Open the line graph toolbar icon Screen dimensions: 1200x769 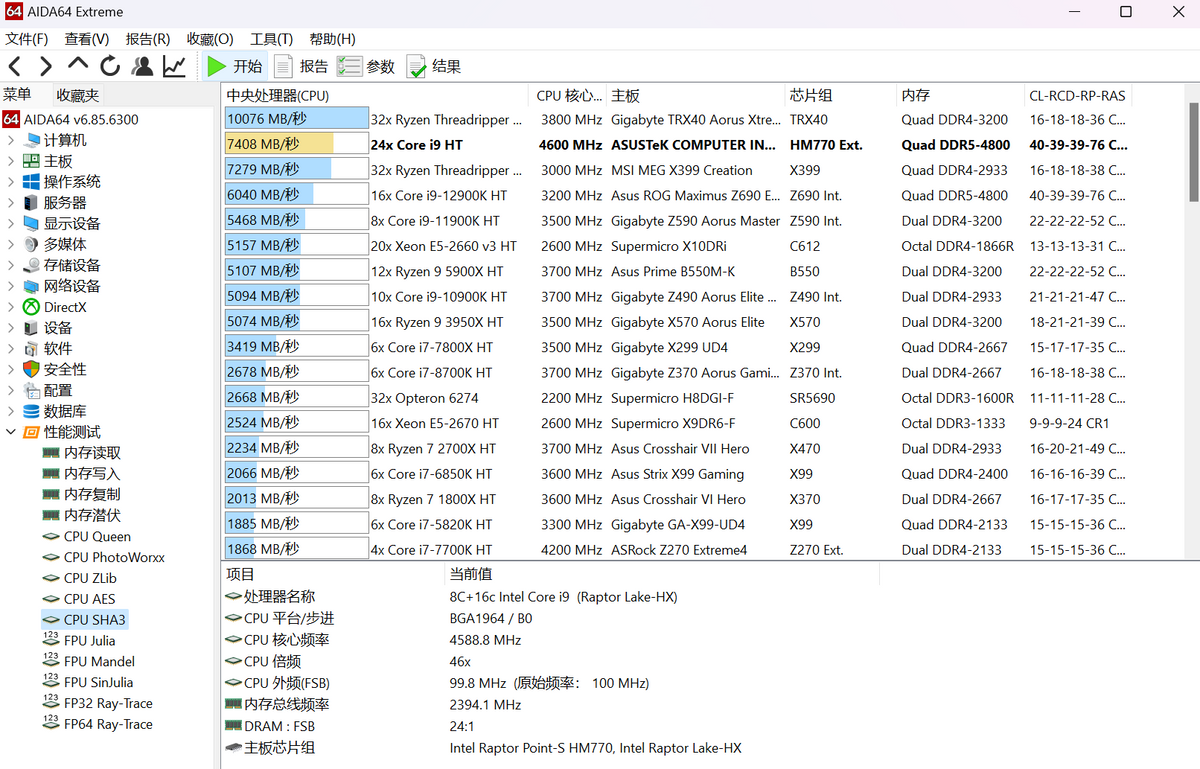(x=174, y=67)
